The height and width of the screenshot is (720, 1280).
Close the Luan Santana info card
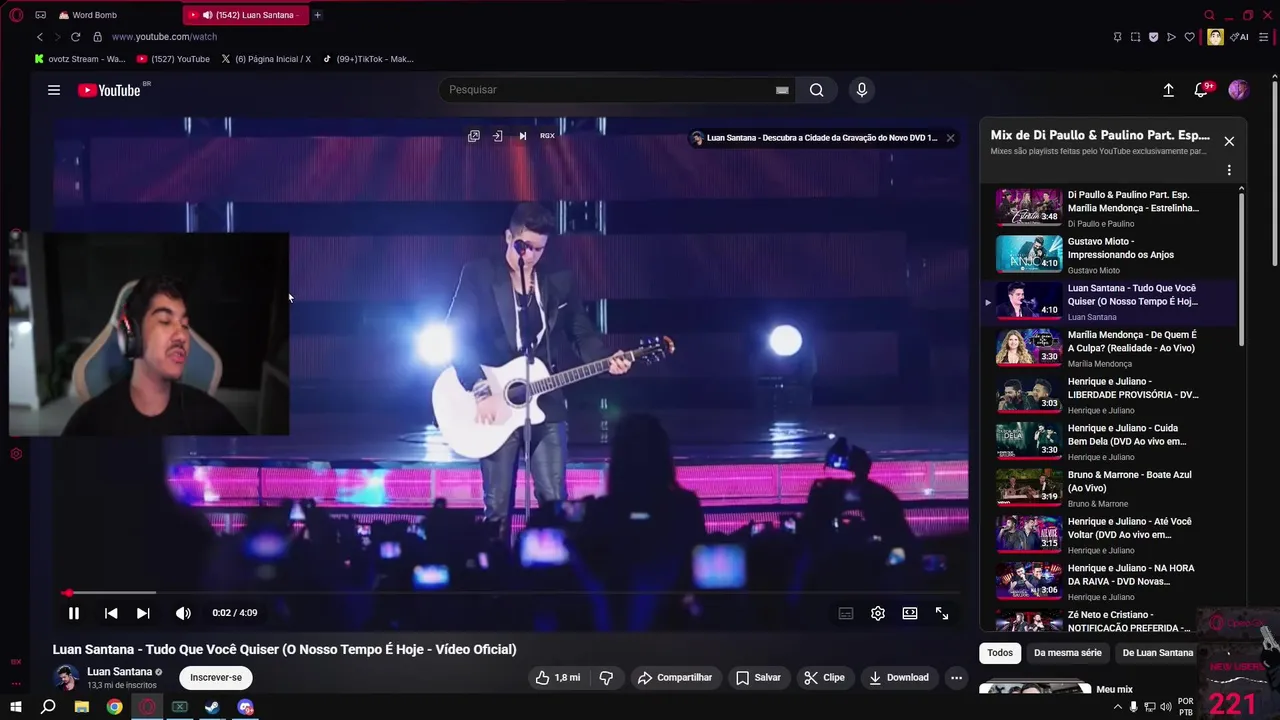click(x=950, y=138)
